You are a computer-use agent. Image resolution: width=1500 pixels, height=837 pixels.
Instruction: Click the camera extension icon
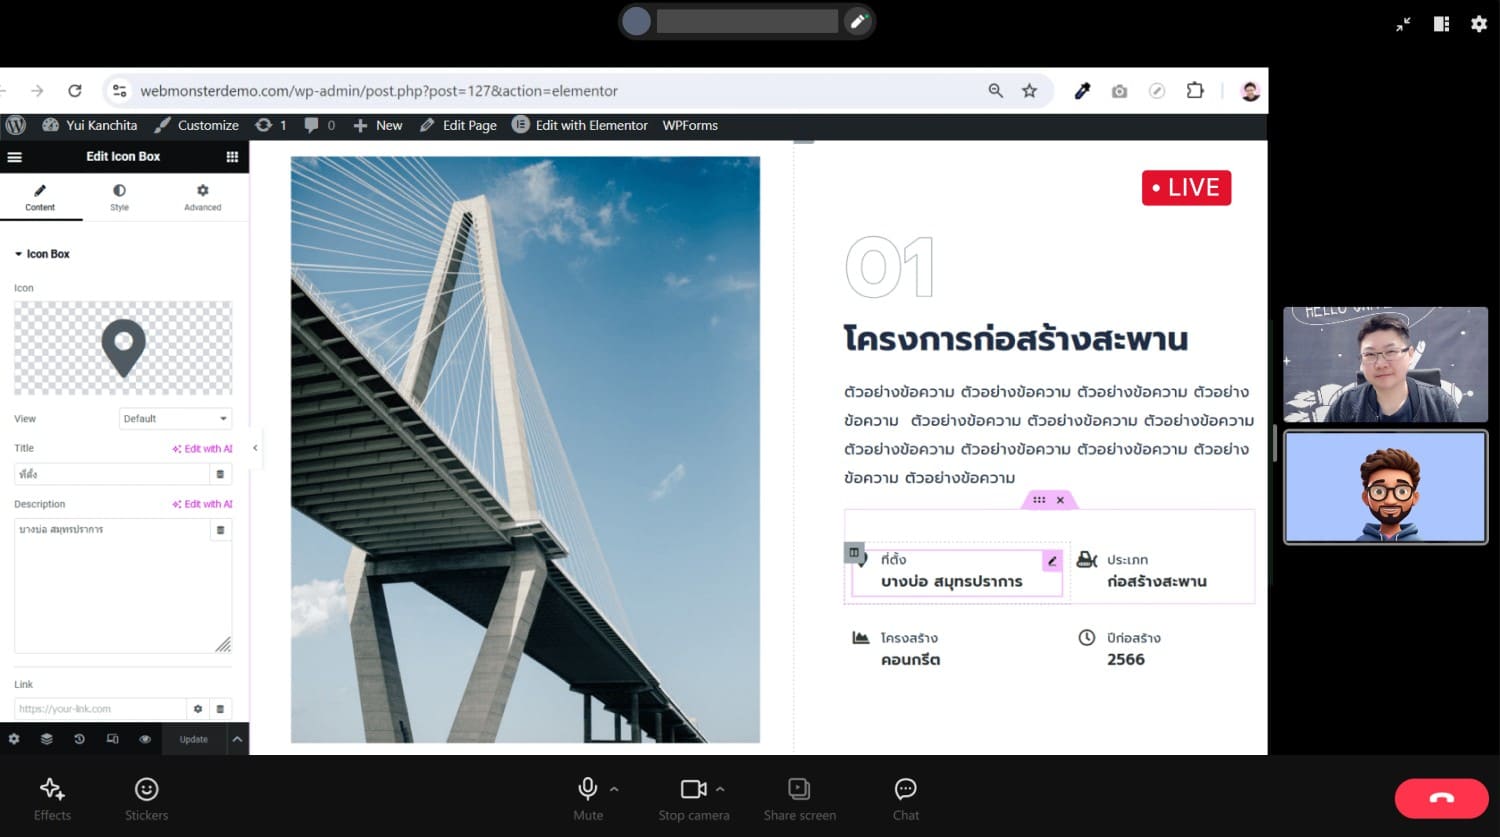(x=1119, y=91)
